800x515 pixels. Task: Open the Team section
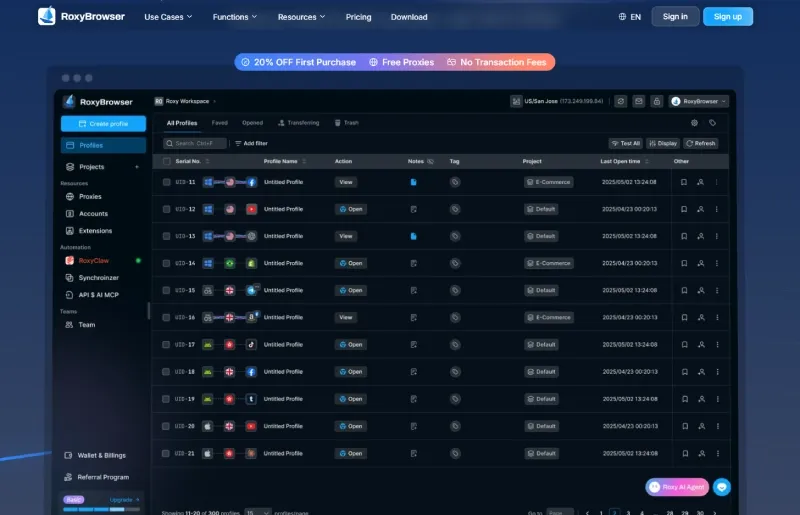[x=80, y=325]
